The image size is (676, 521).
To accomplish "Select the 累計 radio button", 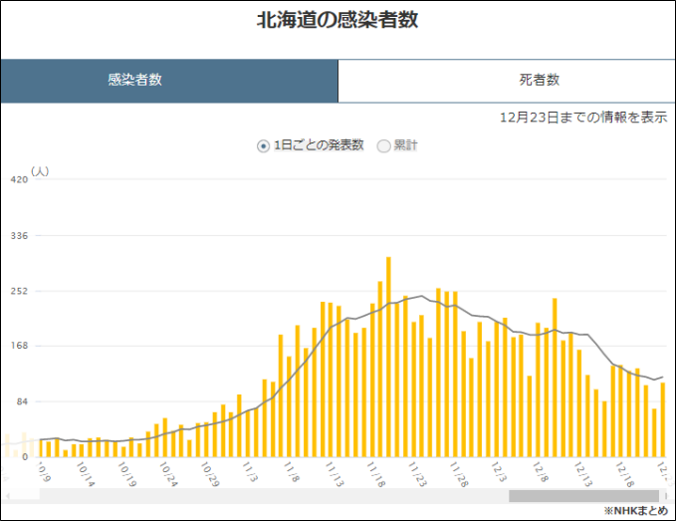I will pyautogui.click(x=383, y=146).
